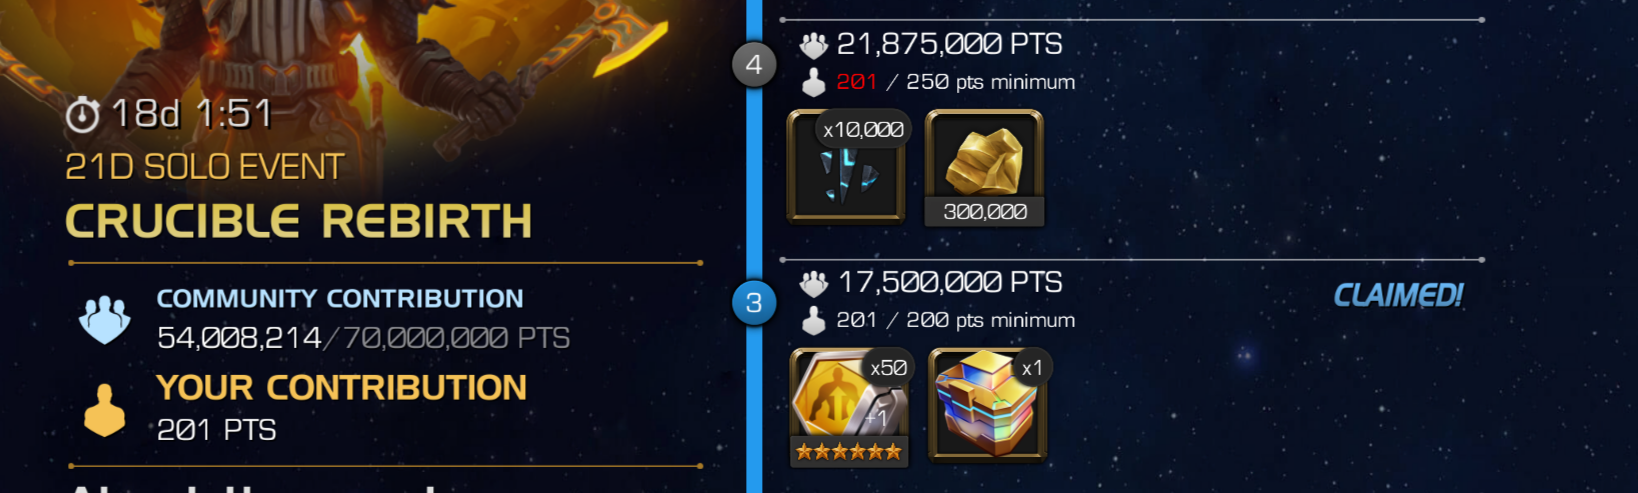The image size is (1638, 493).
Task: Tap the fist icon beside 21,875,000 PTS
Action: click(814, 45)
